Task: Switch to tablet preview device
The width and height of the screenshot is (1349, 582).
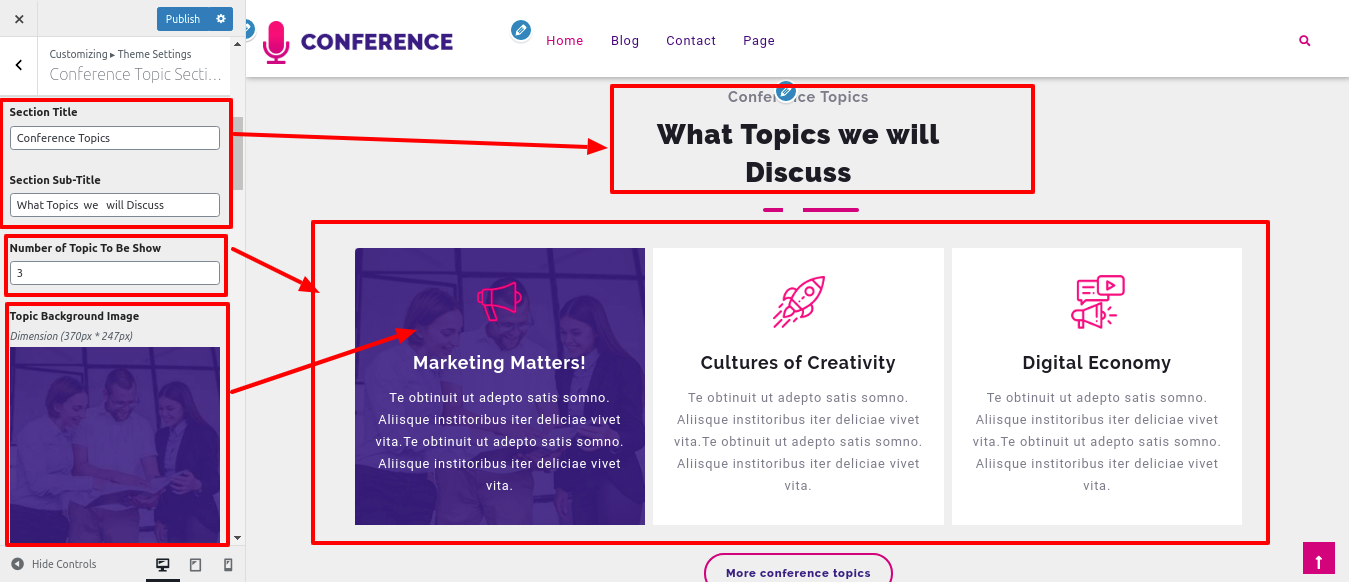Action: point(195,565)
